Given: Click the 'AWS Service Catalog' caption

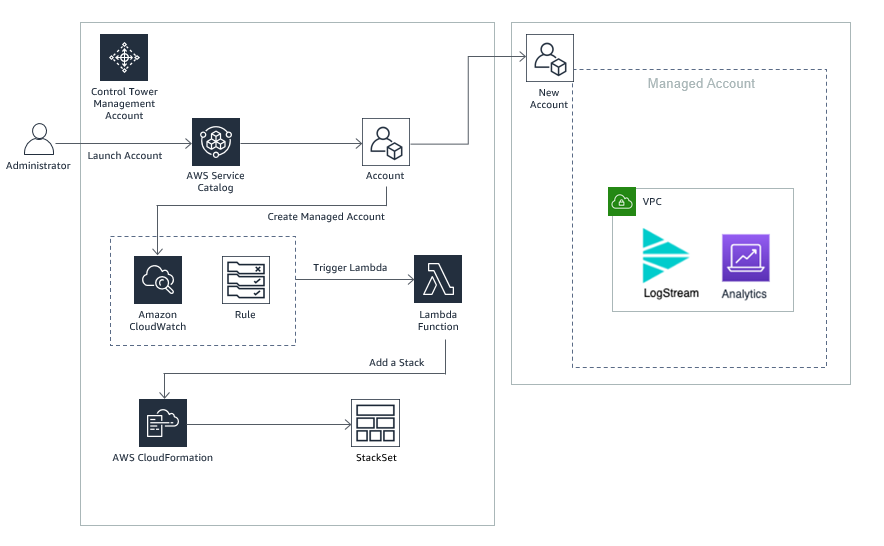Looking at the screenshot, I should 215,182.
